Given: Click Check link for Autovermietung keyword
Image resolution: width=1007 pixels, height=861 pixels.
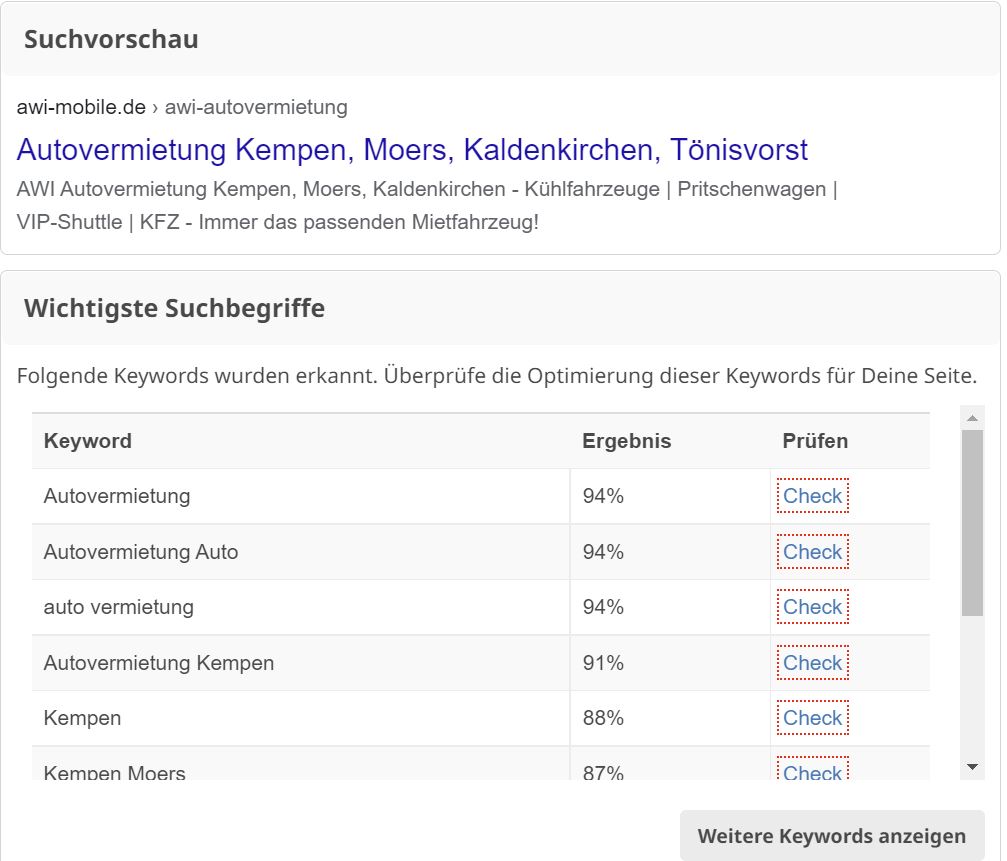Looking at the screenshot, I should pos(812,496).
